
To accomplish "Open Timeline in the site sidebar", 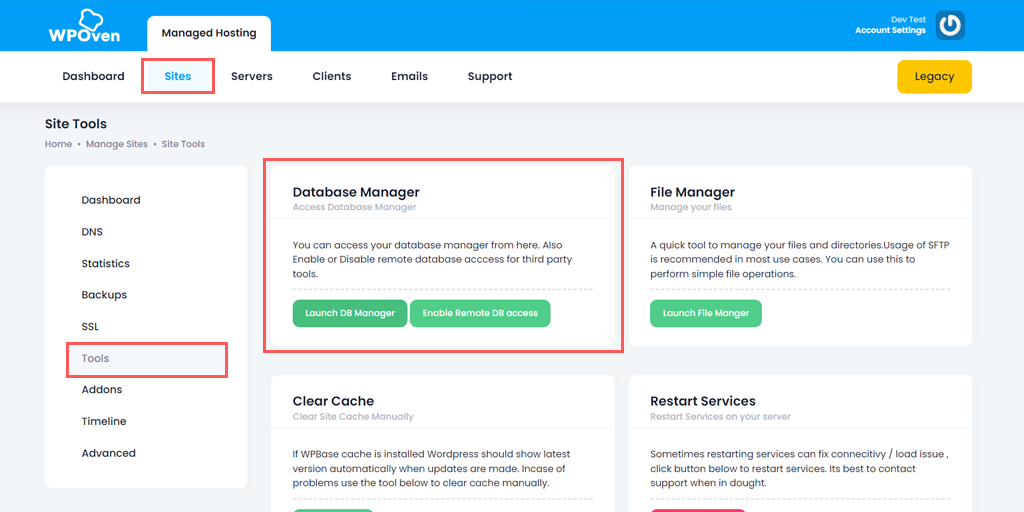I will pyautogui.click(x=104, y=421).
